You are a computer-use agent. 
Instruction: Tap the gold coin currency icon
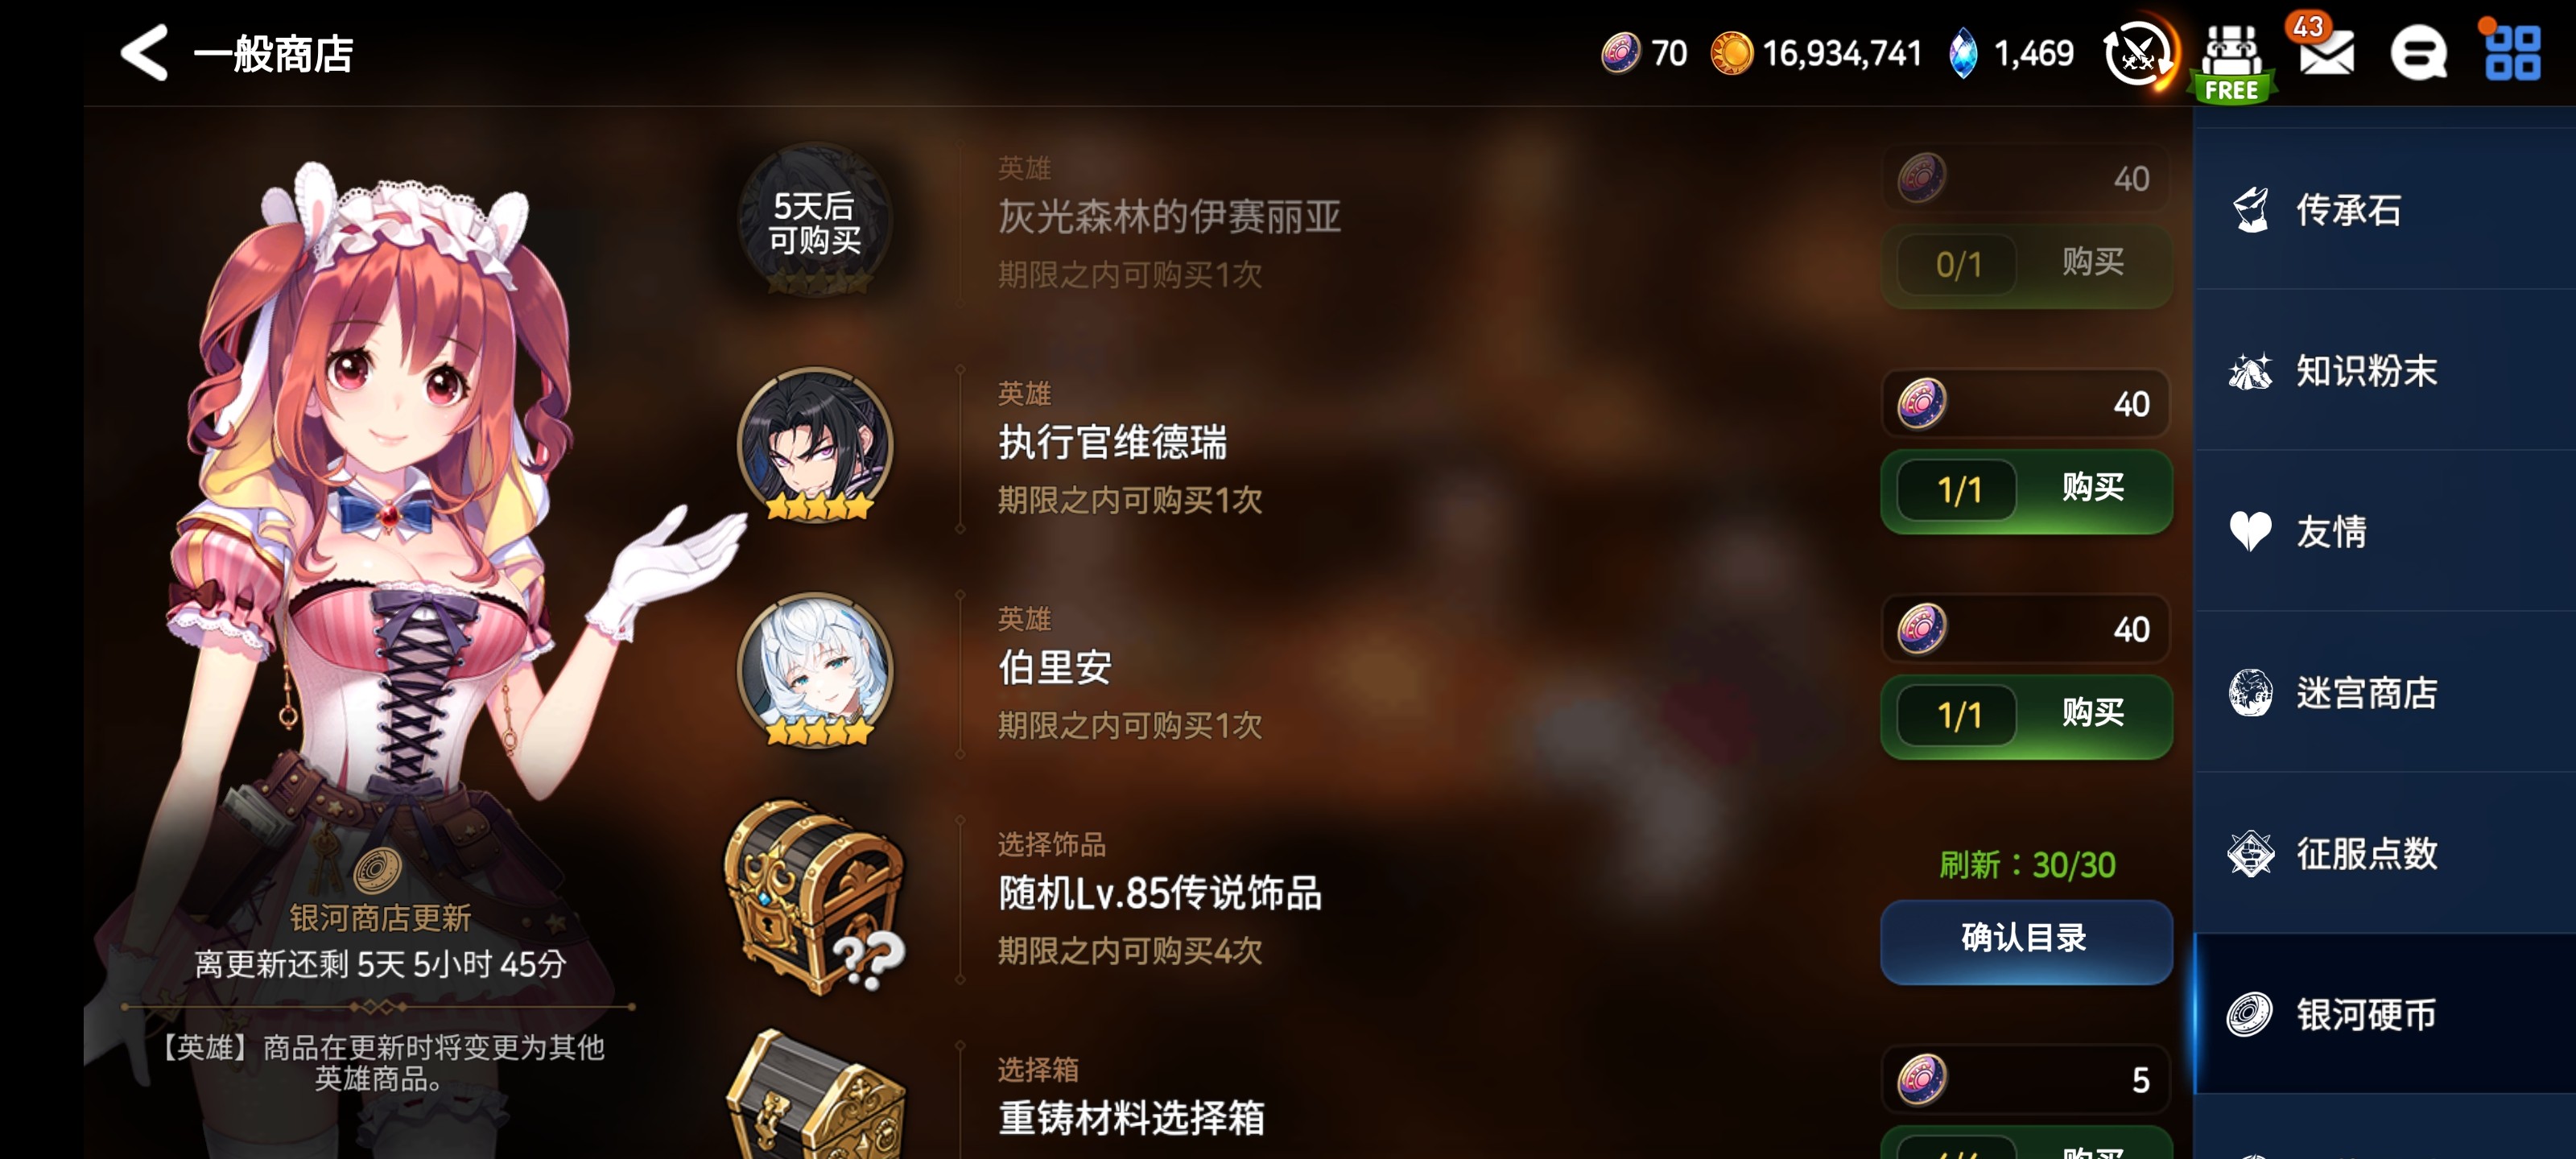coord(1731,53)
